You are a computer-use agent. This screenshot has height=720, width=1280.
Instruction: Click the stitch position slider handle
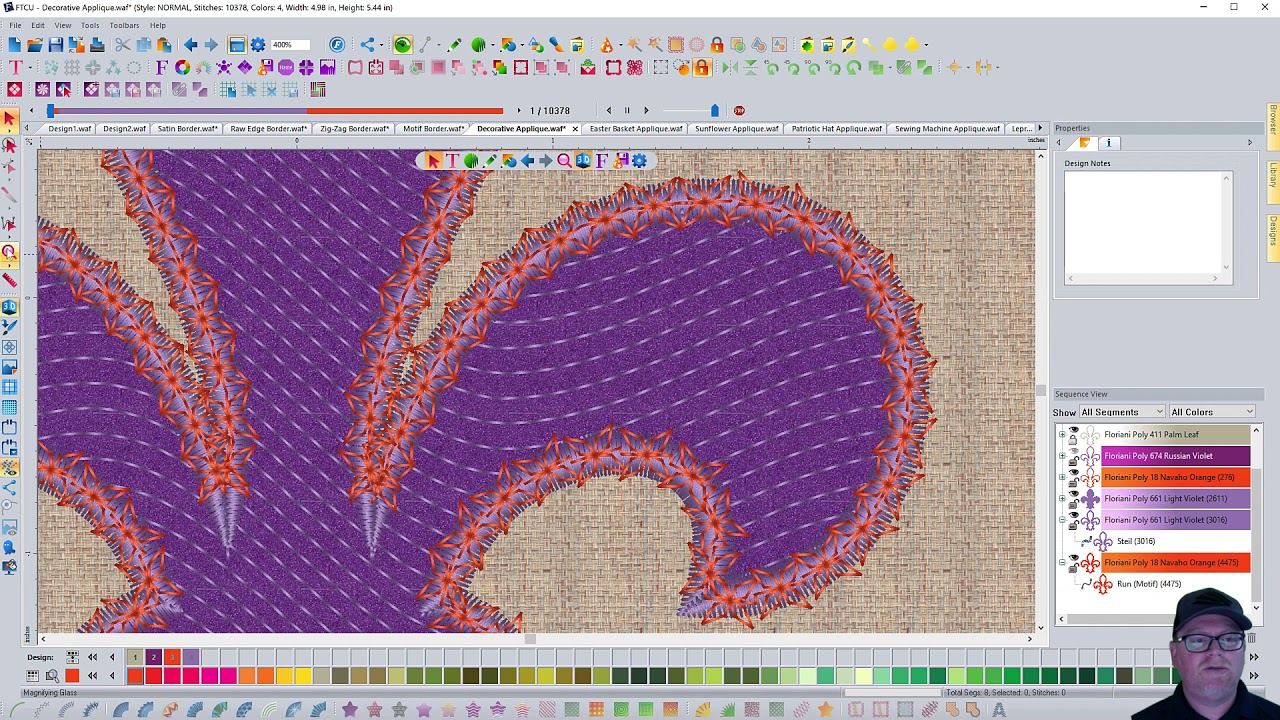50,110
